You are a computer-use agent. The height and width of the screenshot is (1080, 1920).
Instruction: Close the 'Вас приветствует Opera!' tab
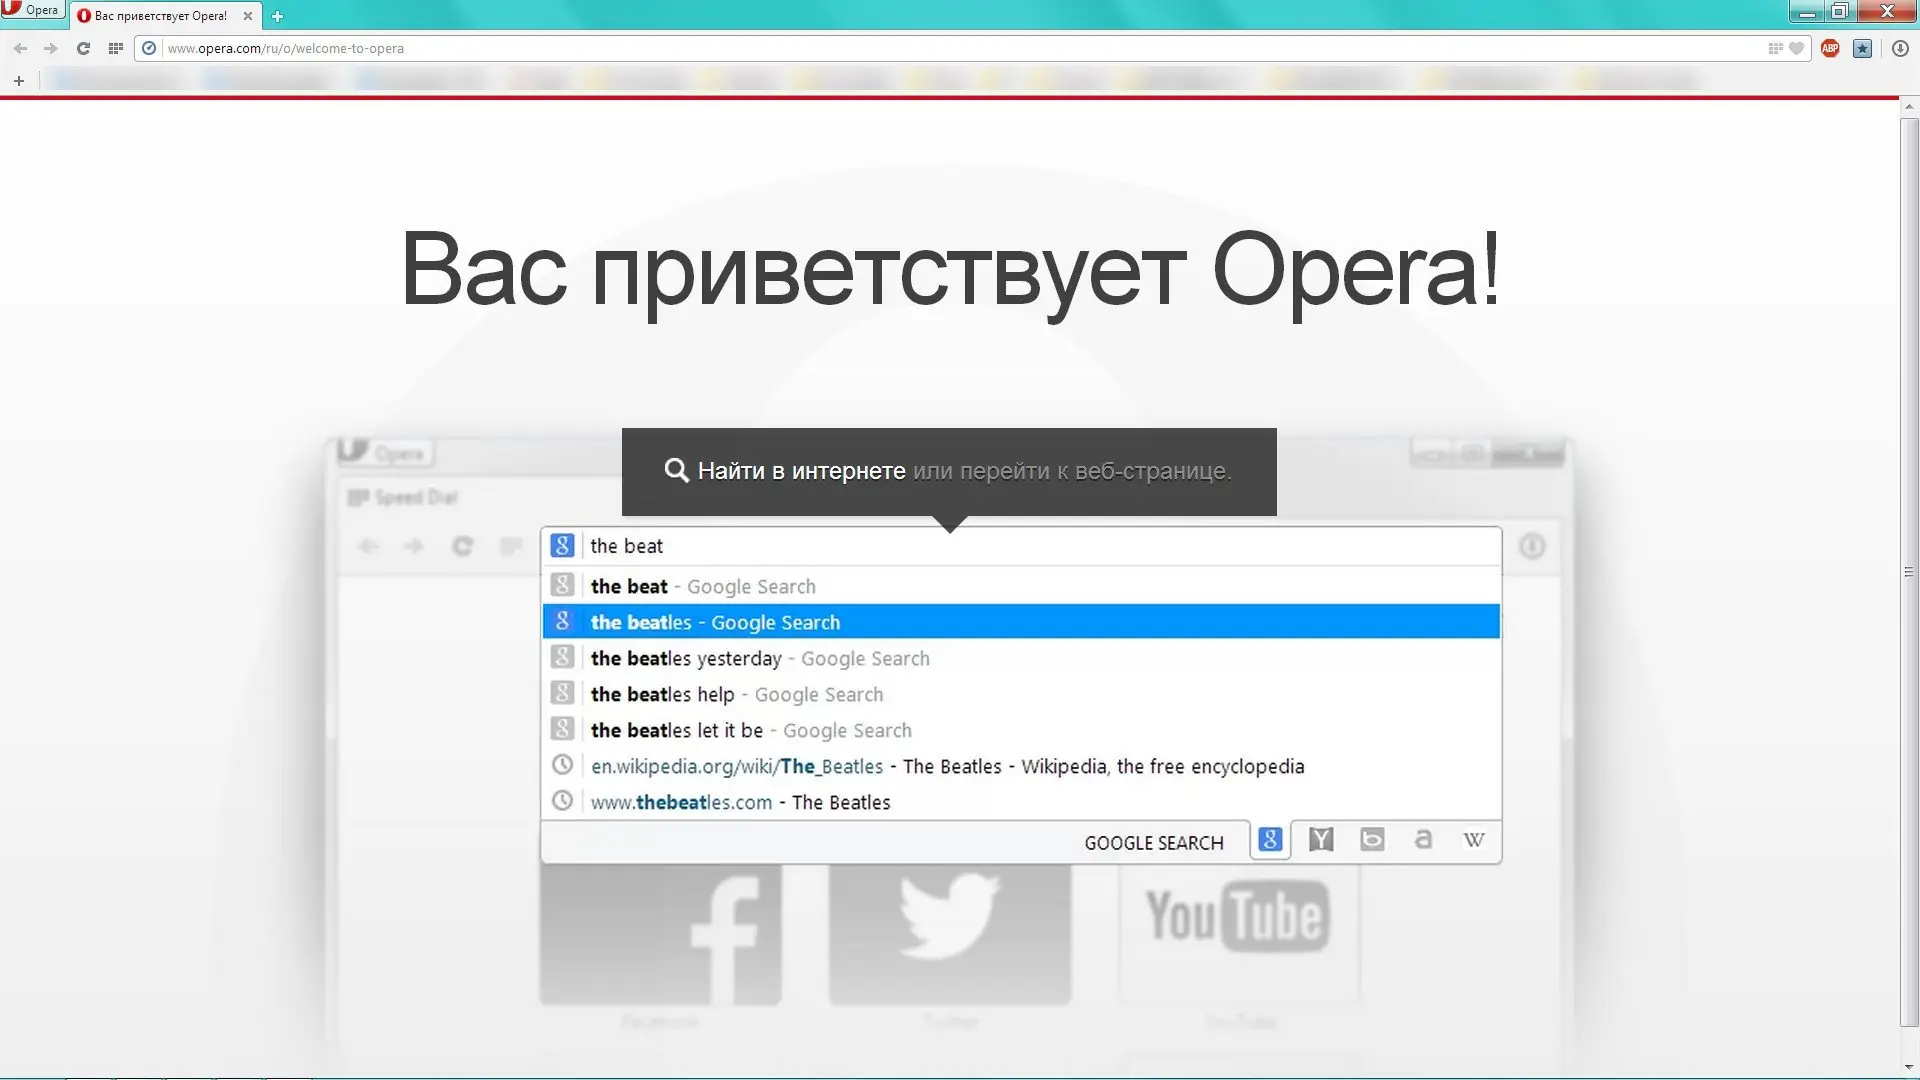pyautogui.click(x=248, y=16)
